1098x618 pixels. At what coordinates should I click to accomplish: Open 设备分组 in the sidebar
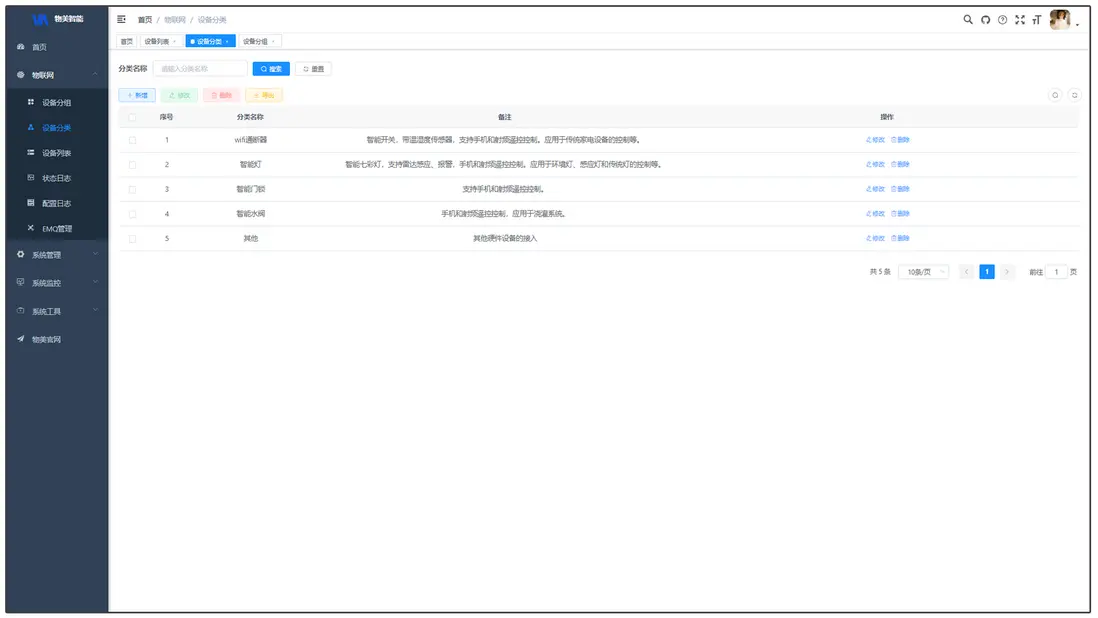(57, 102)
